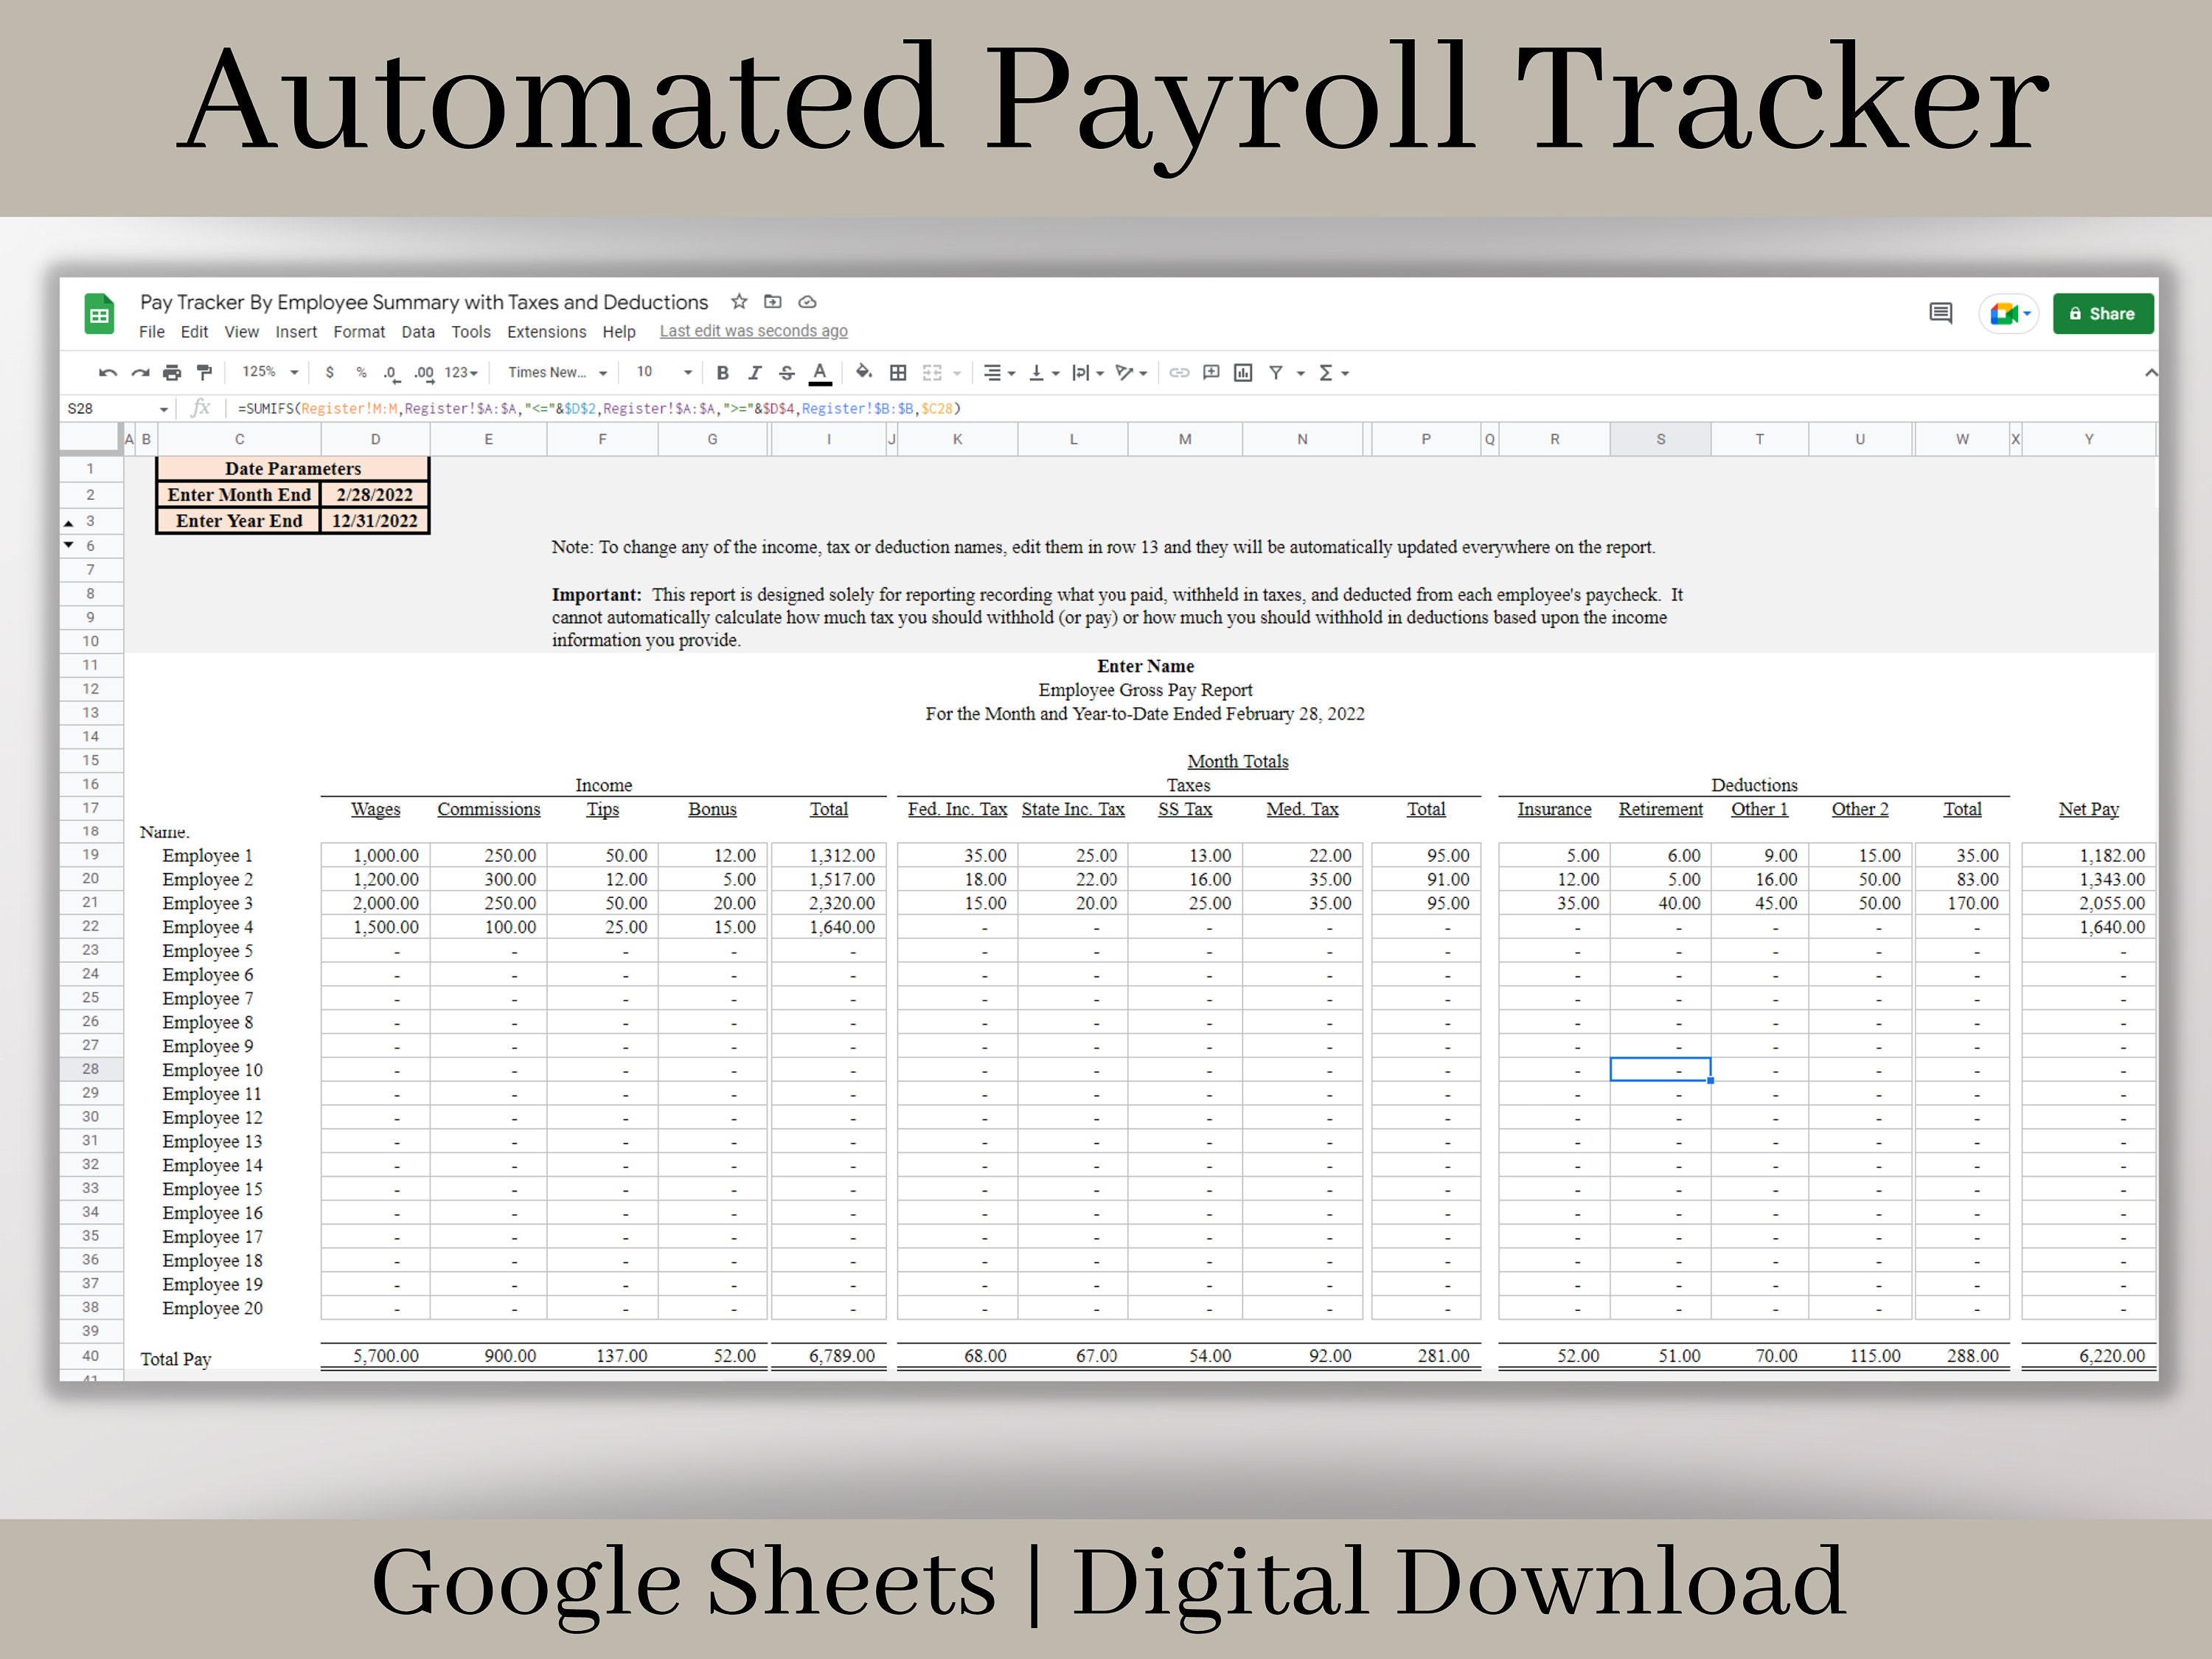Format selection as percent
This screenshot has width=2212, height=1659.
tap(361, 373)
